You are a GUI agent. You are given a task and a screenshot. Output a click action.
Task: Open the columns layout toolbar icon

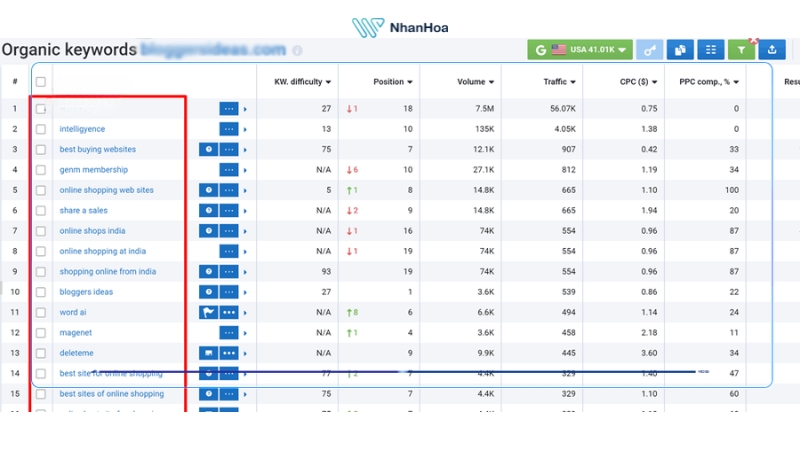[711, 50]
